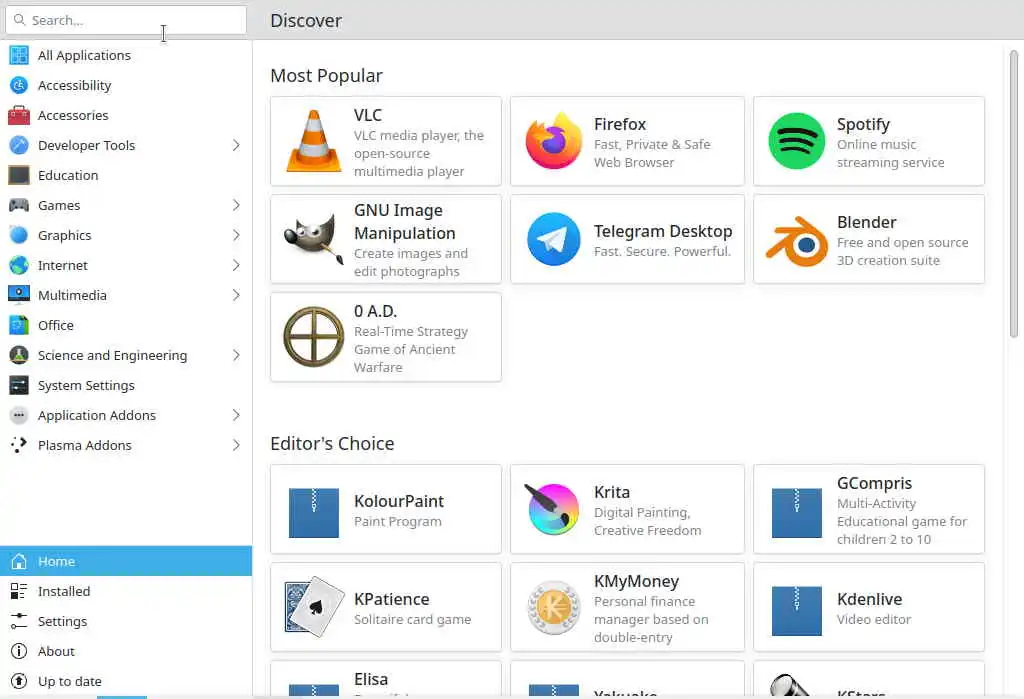Expand the Games category arrow

click(236, 205)
